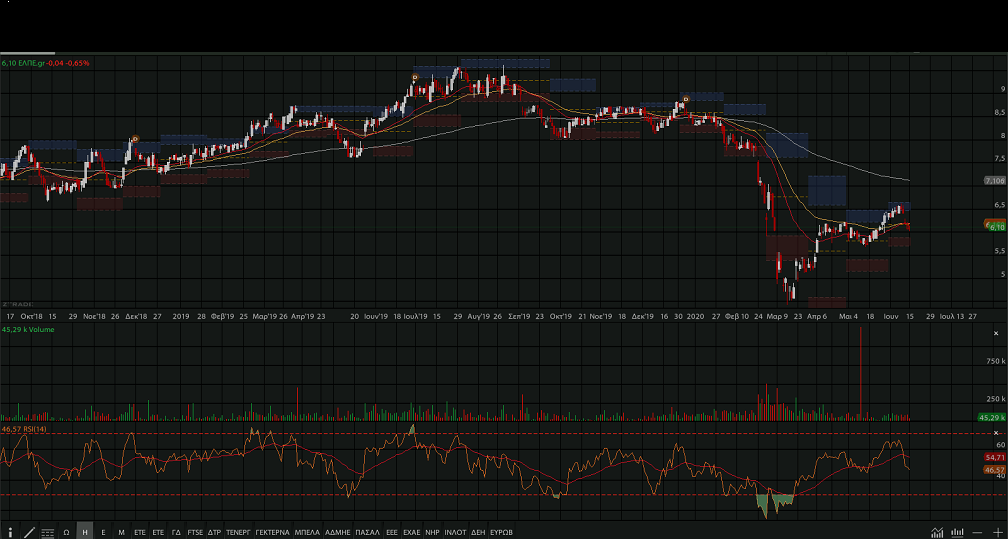Select the trend line drawing tool

click(29, 532)
